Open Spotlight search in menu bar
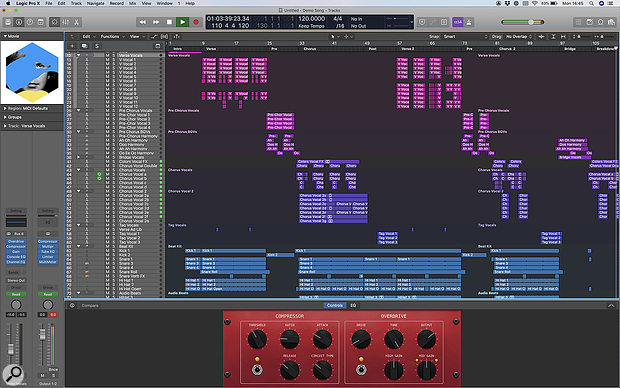The image size is (620, 388). [591, 3]
